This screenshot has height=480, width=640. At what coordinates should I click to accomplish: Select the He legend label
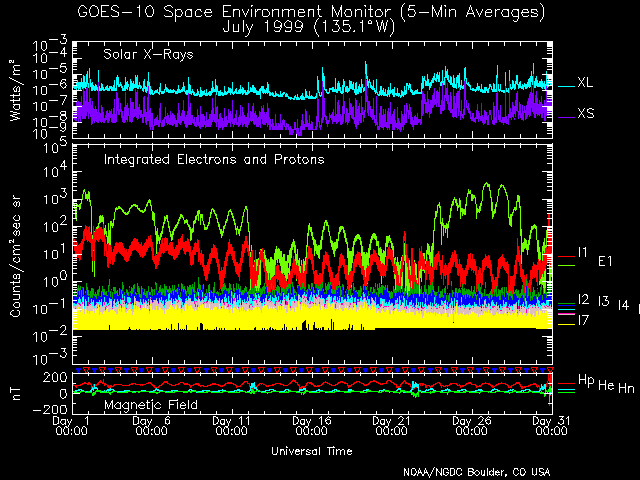(x=606, y=384)
